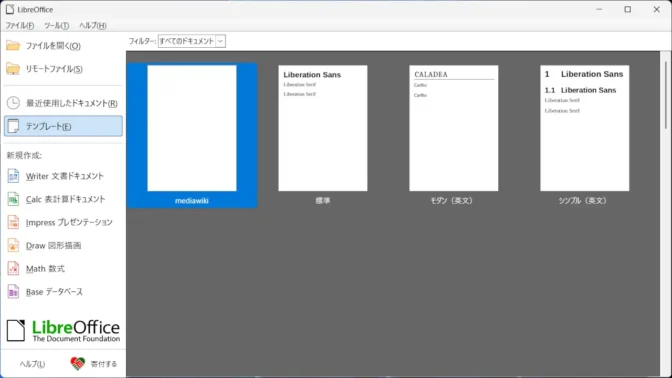Click リモートファイル button label
Screen dimensions: 672x378
tap(54, 69)
